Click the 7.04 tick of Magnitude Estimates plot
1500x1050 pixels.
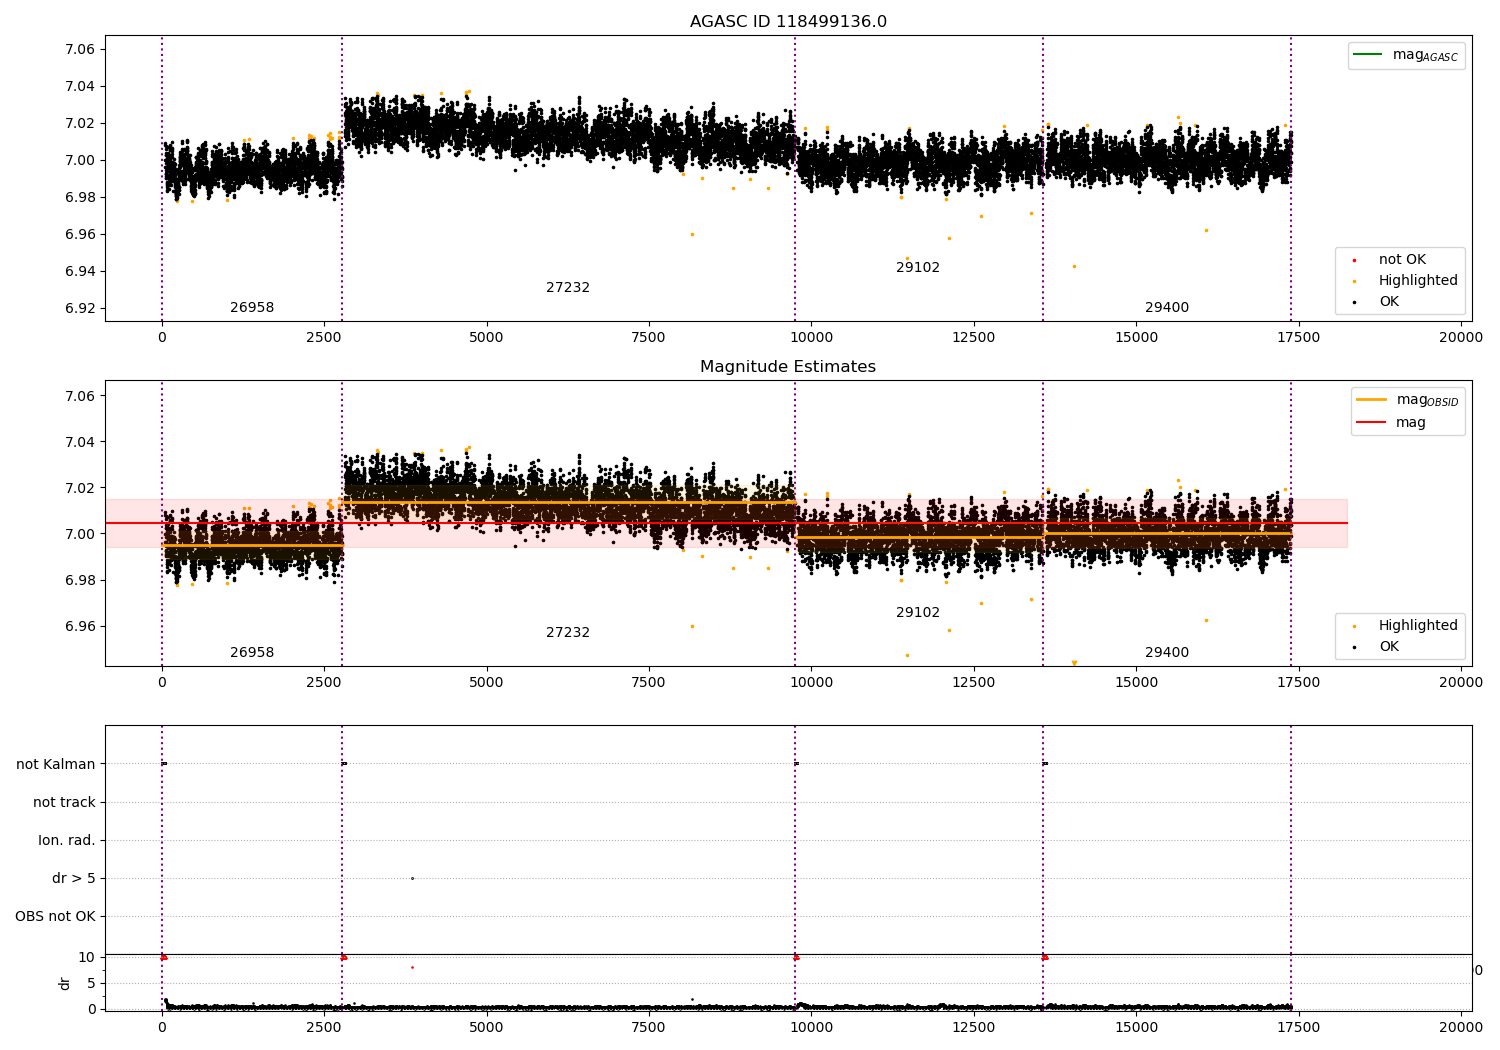point(81,442)
